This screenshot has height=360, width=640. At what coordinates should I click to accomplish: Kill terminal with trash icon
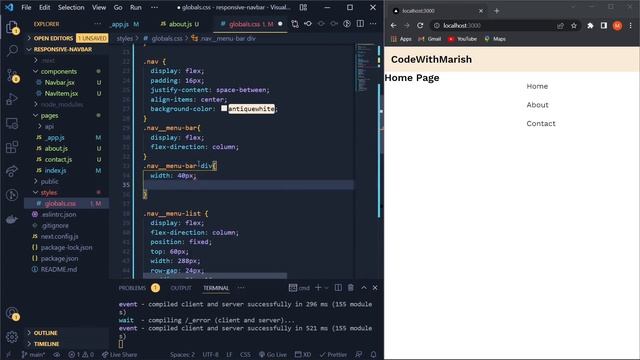click(x=351, y=288)
